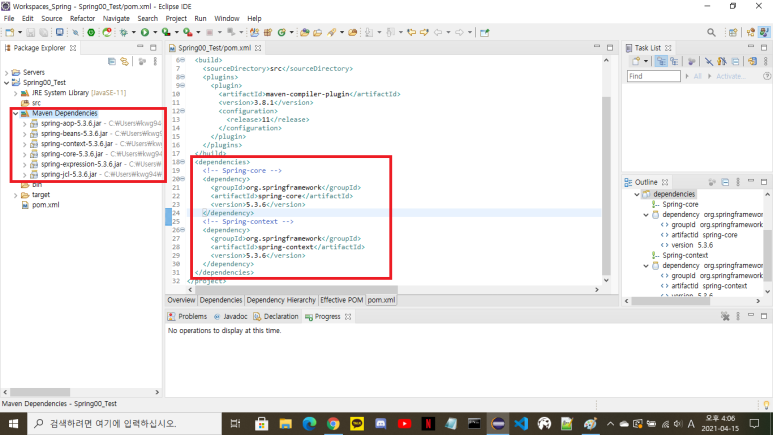Toggle fold marker at line 18 dependencies
Viewport: 773px width, 435px height.
tap(182, 162)
